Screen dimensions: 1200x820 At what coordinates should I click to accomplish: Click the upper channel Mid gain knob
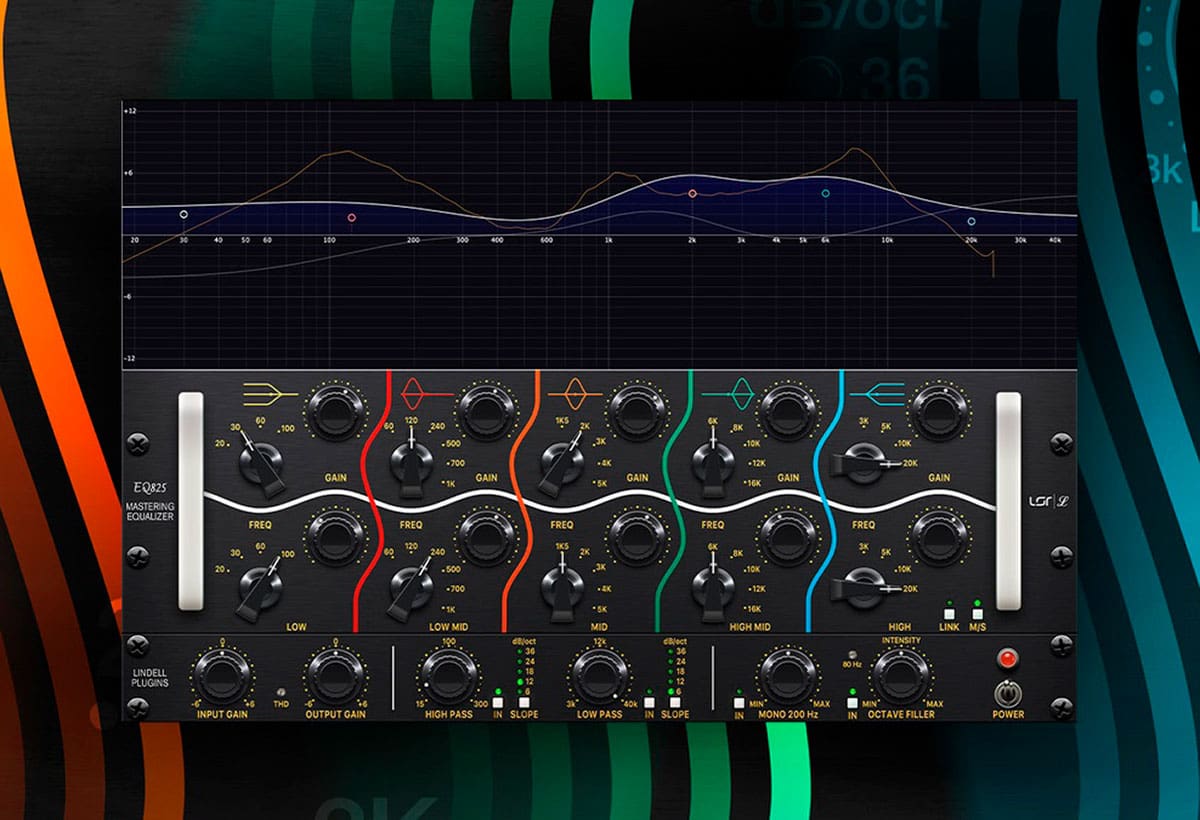pos(637,411)
